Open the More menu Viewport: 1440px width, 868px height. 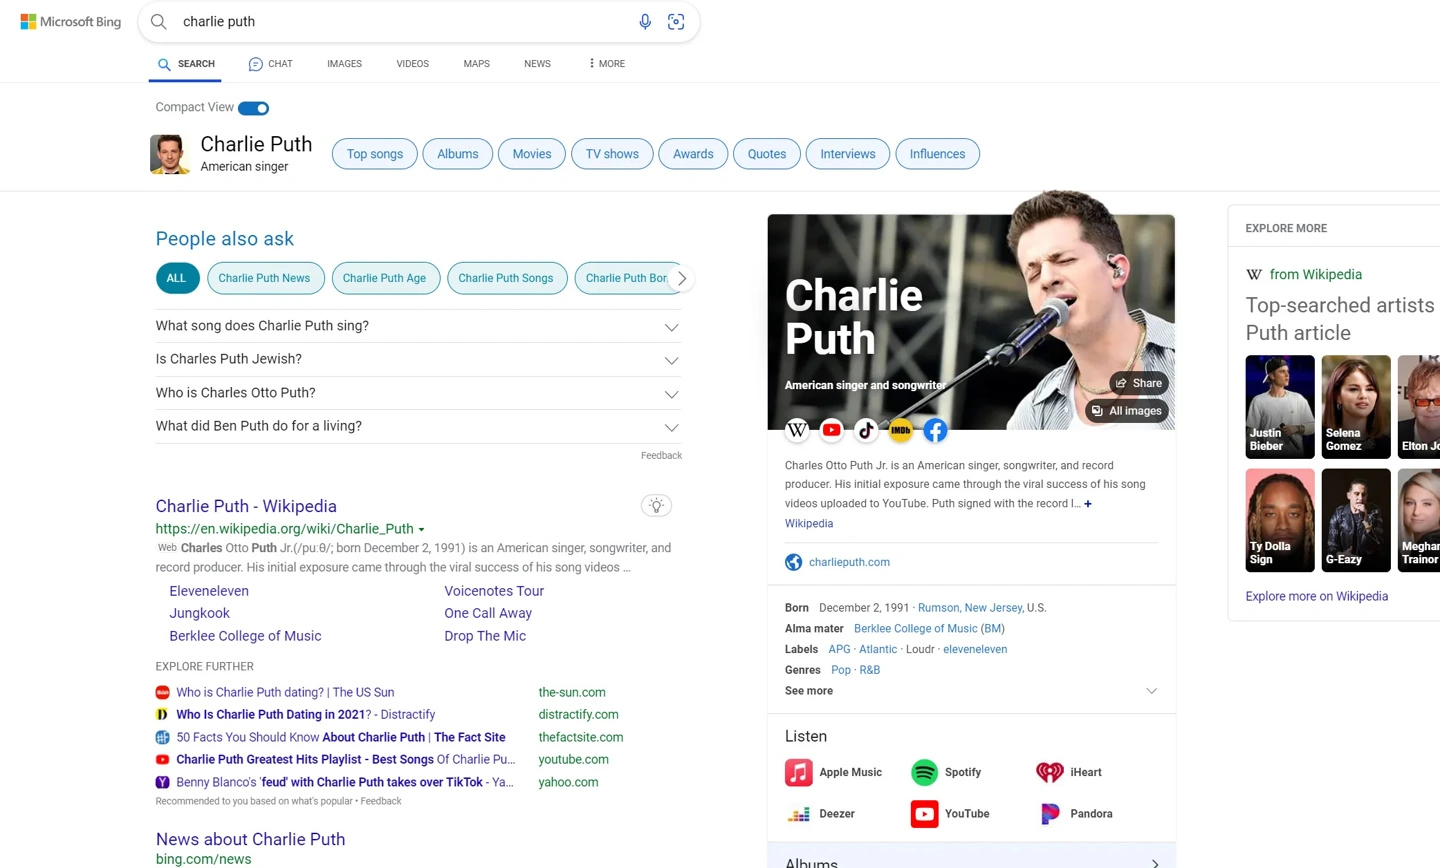606,64
